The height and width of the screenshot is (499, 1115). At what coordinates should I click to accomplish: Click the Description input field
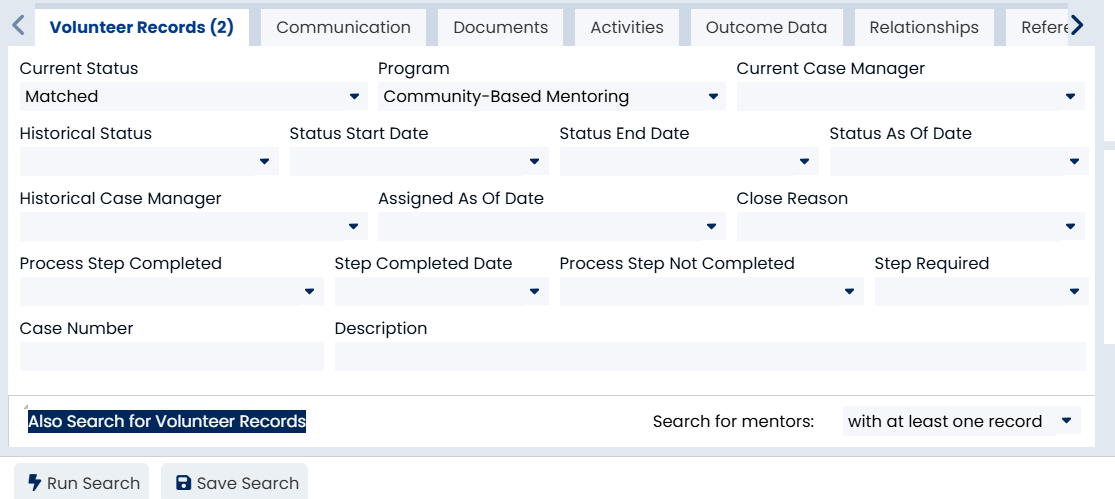(x=710, y=356)
